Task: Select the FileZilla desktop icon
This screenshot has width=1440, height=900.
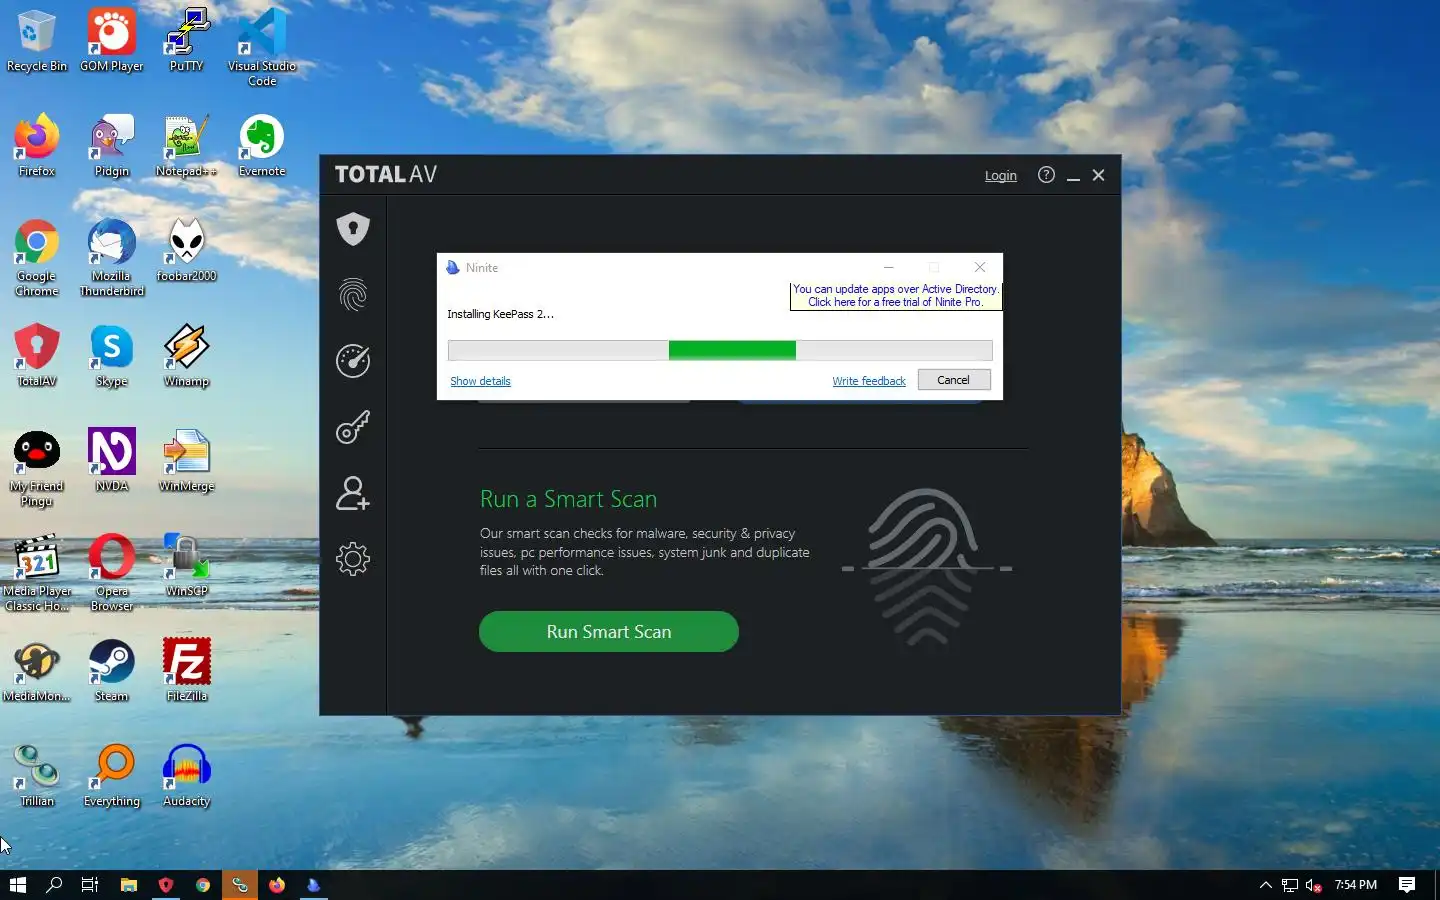Action: (x=187, y=672)
